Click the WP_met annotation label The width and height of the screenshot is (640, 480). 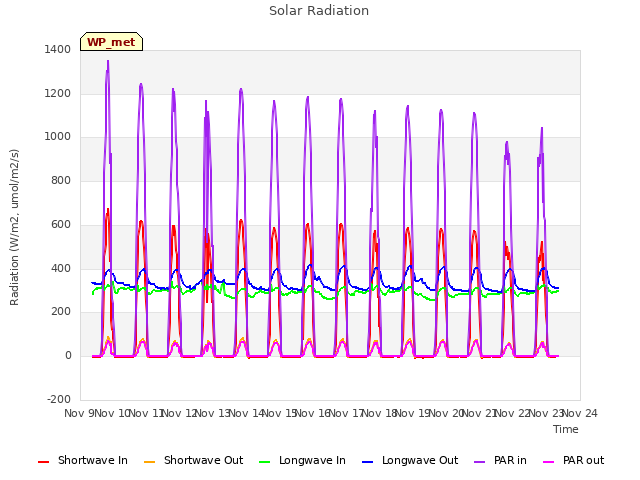coord(111,42)
